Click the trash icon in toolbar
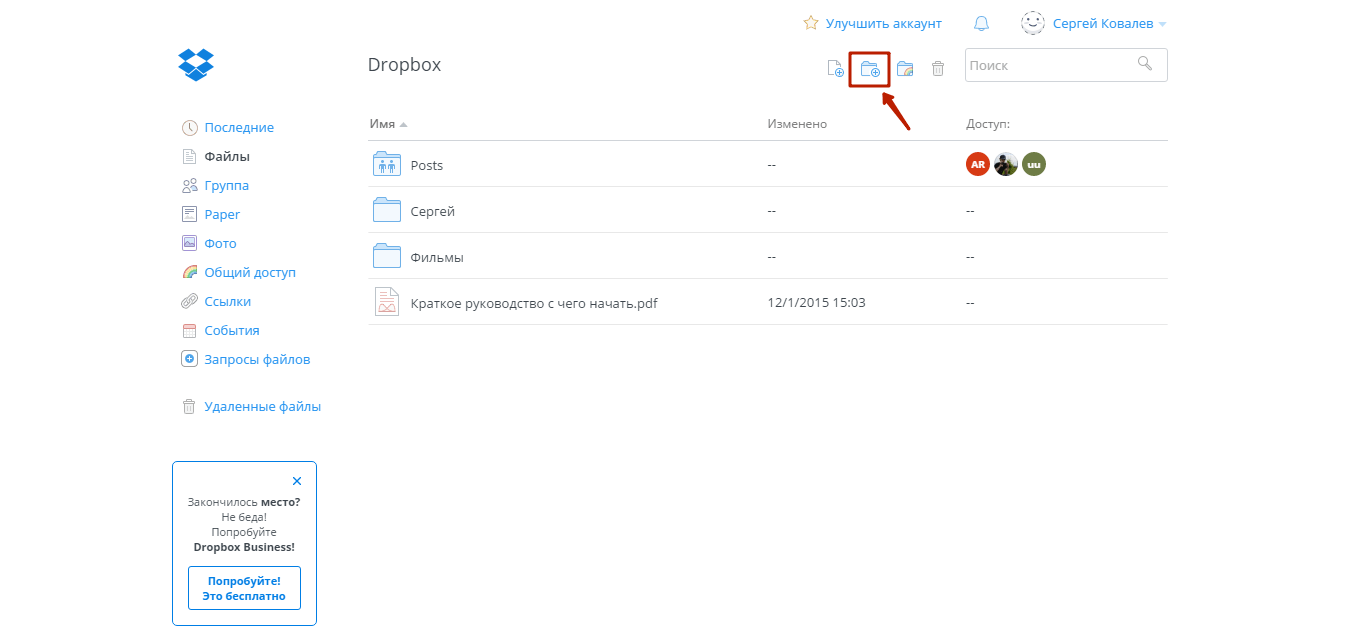1346x630 pixels. point(938,69)
